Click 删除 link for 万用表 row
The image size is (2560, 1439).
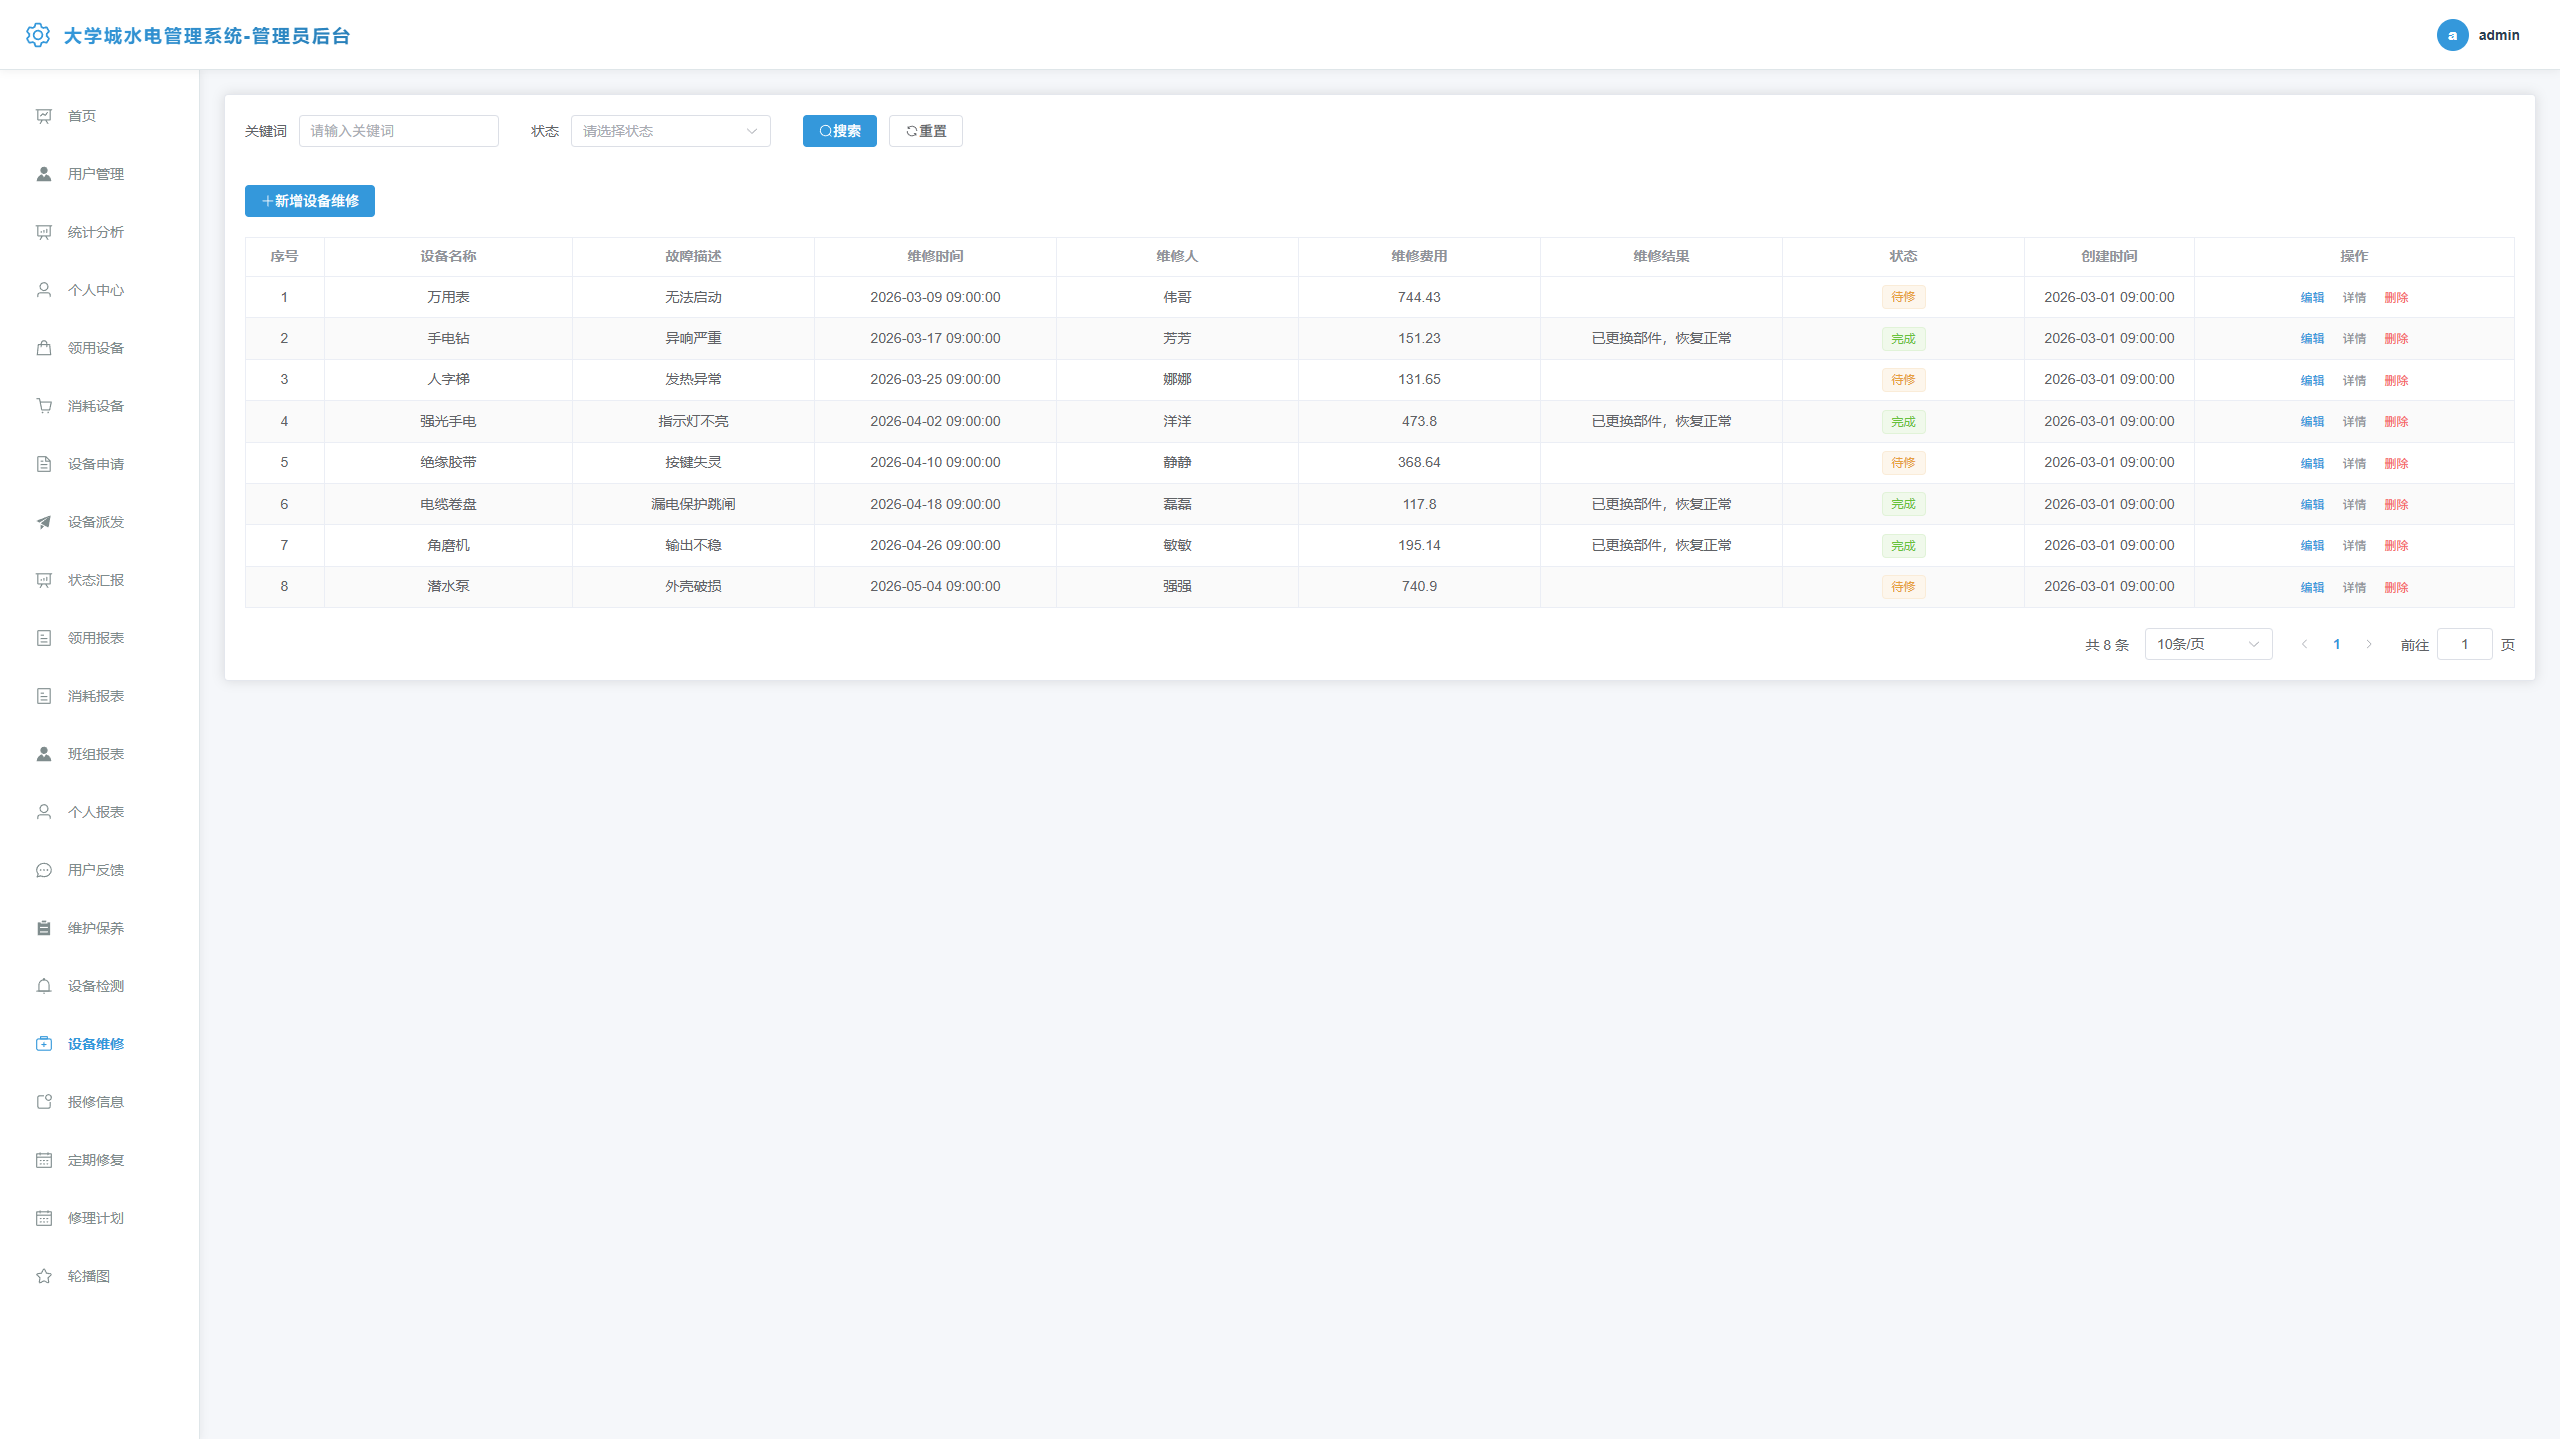(x=2396, y=298)
